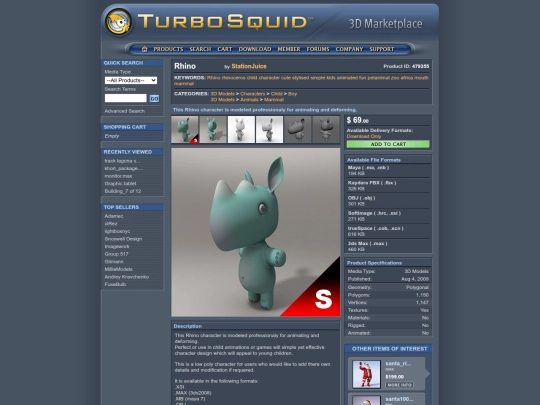Open top seller FuseBulb
This screenshot has width=540, height=405.
point(115,284)
